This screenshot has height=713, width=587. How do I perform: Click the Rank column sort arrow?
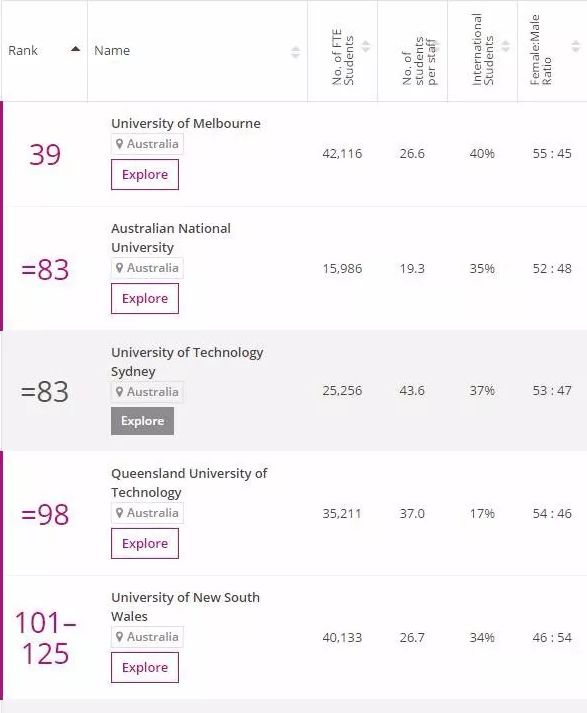click(x=76, y=49)
